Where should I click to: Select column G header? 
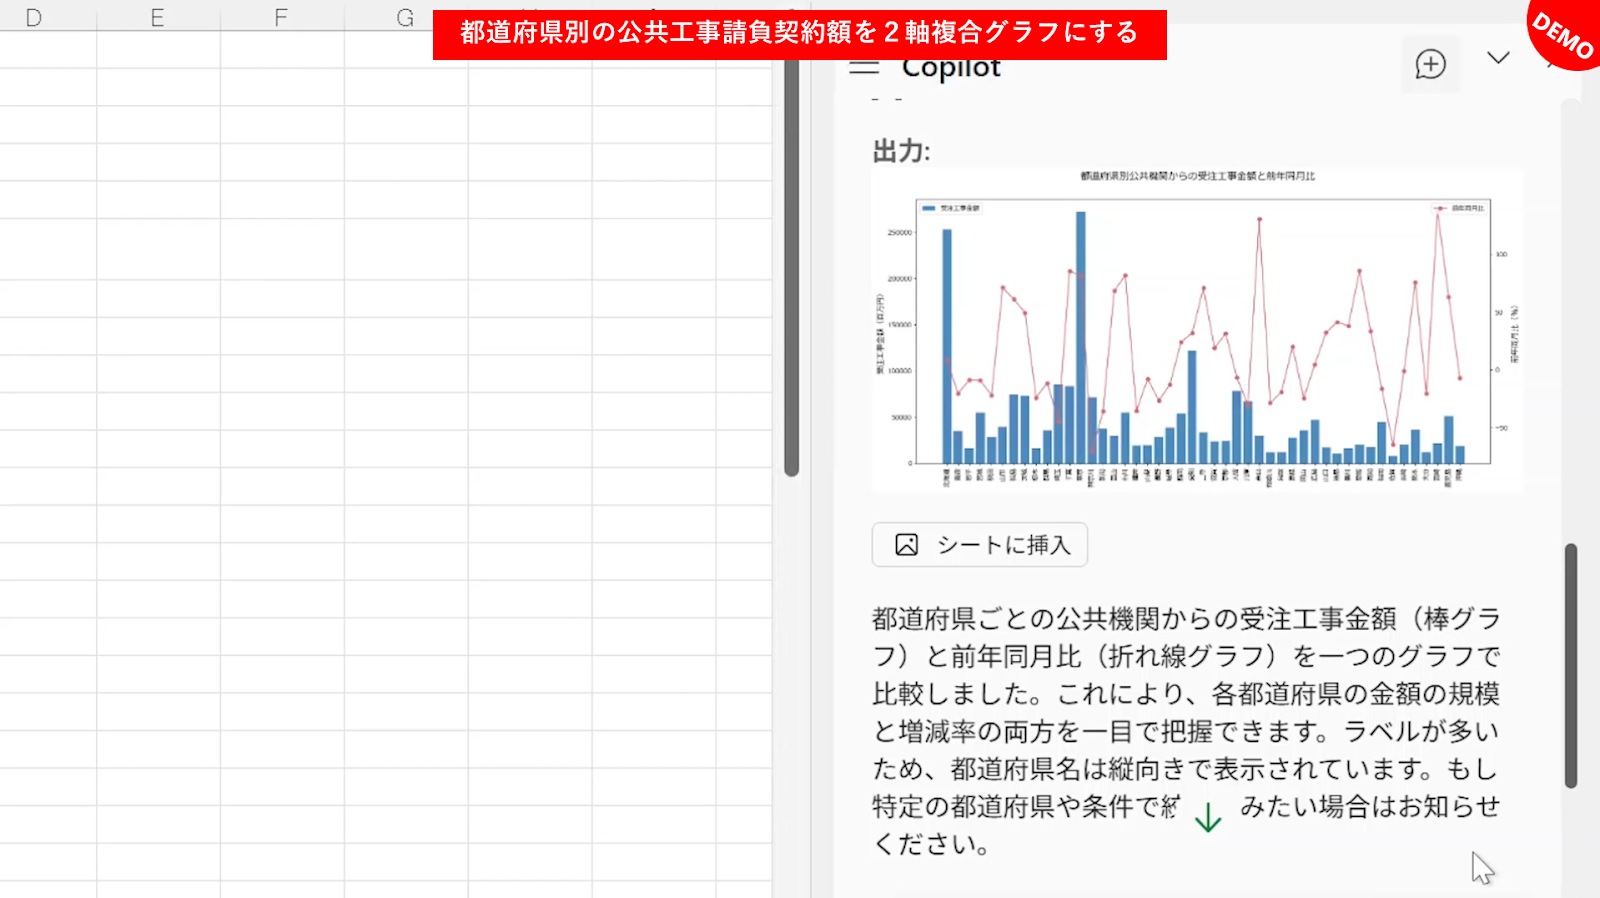404,17
